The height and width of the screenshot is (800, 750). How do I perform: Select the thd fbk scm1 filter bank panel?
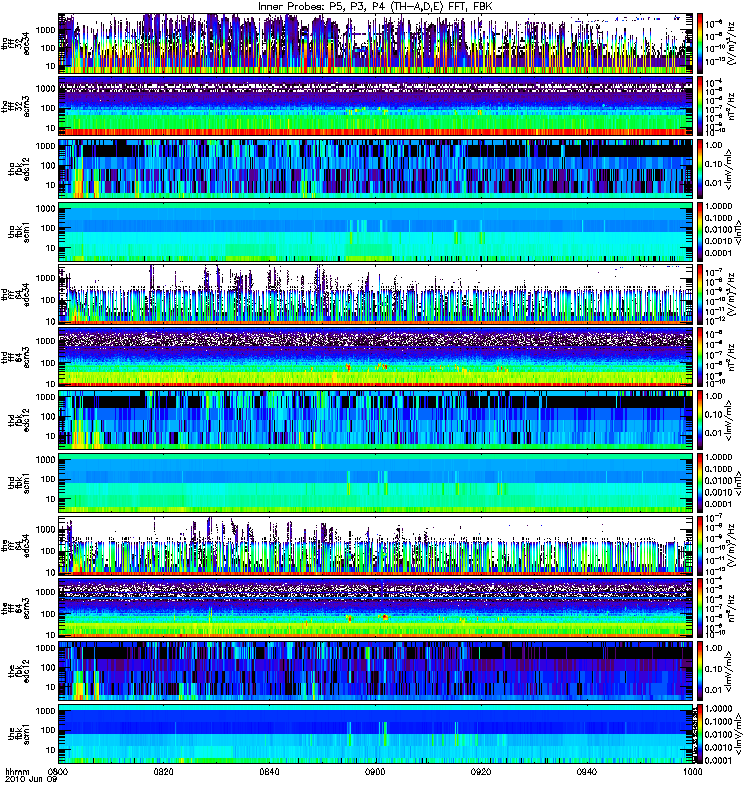click(x=376, y=483)
